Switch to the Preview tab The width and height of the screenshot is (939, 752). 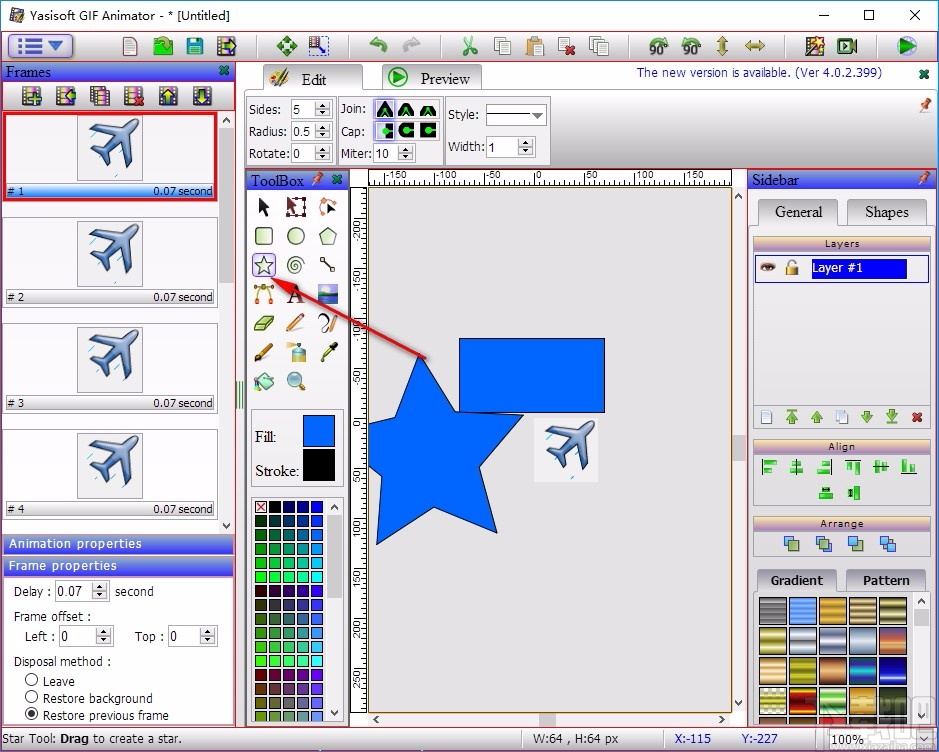[x=431, y=78]
